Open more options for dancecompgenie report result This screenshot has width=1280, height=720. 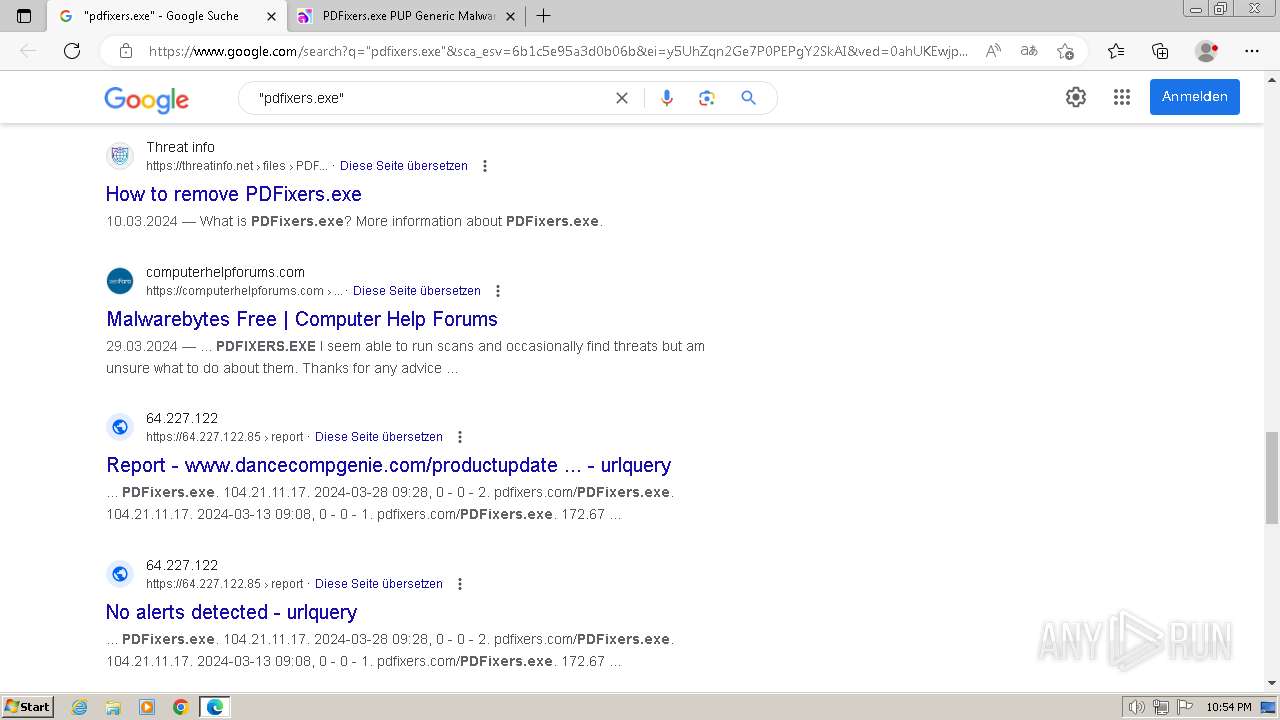click(460, 437)
